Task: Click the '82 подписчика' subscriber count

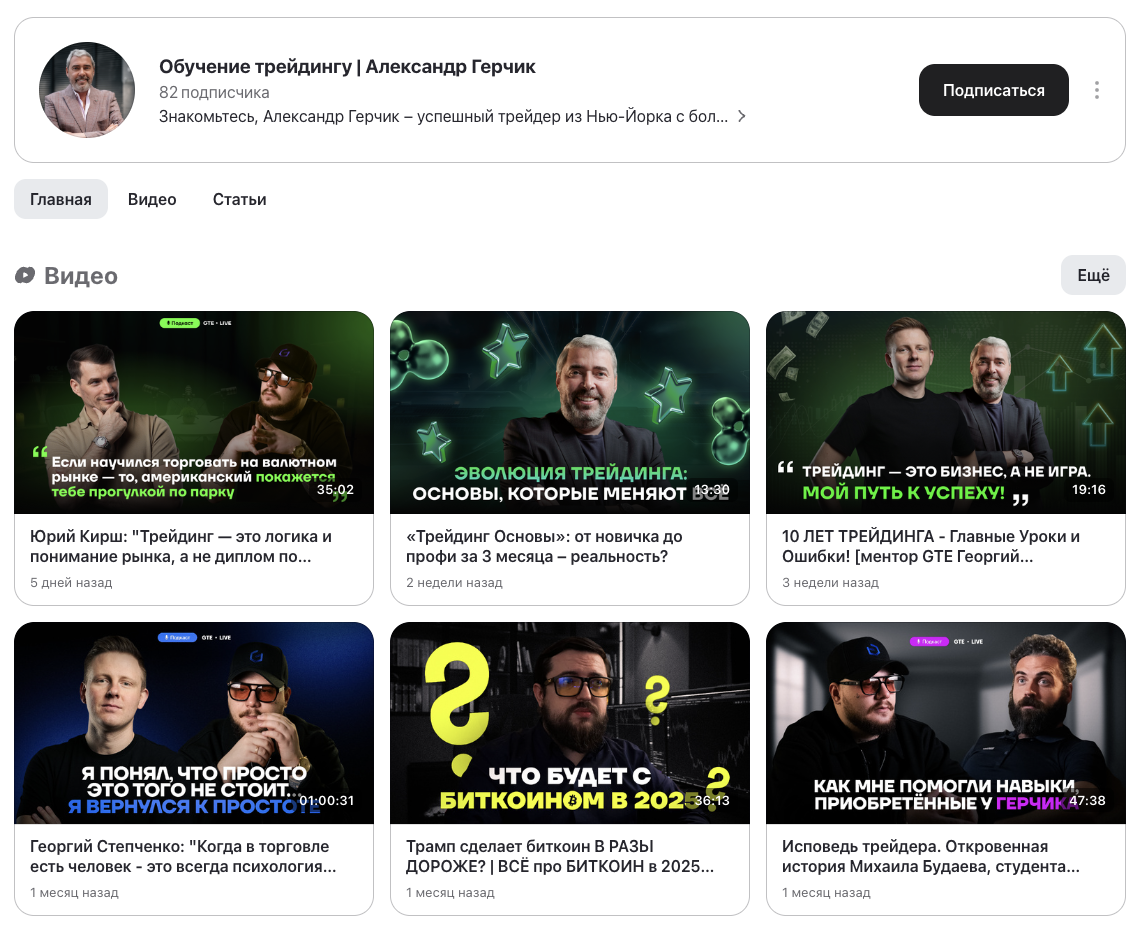Action: [214, 92]
